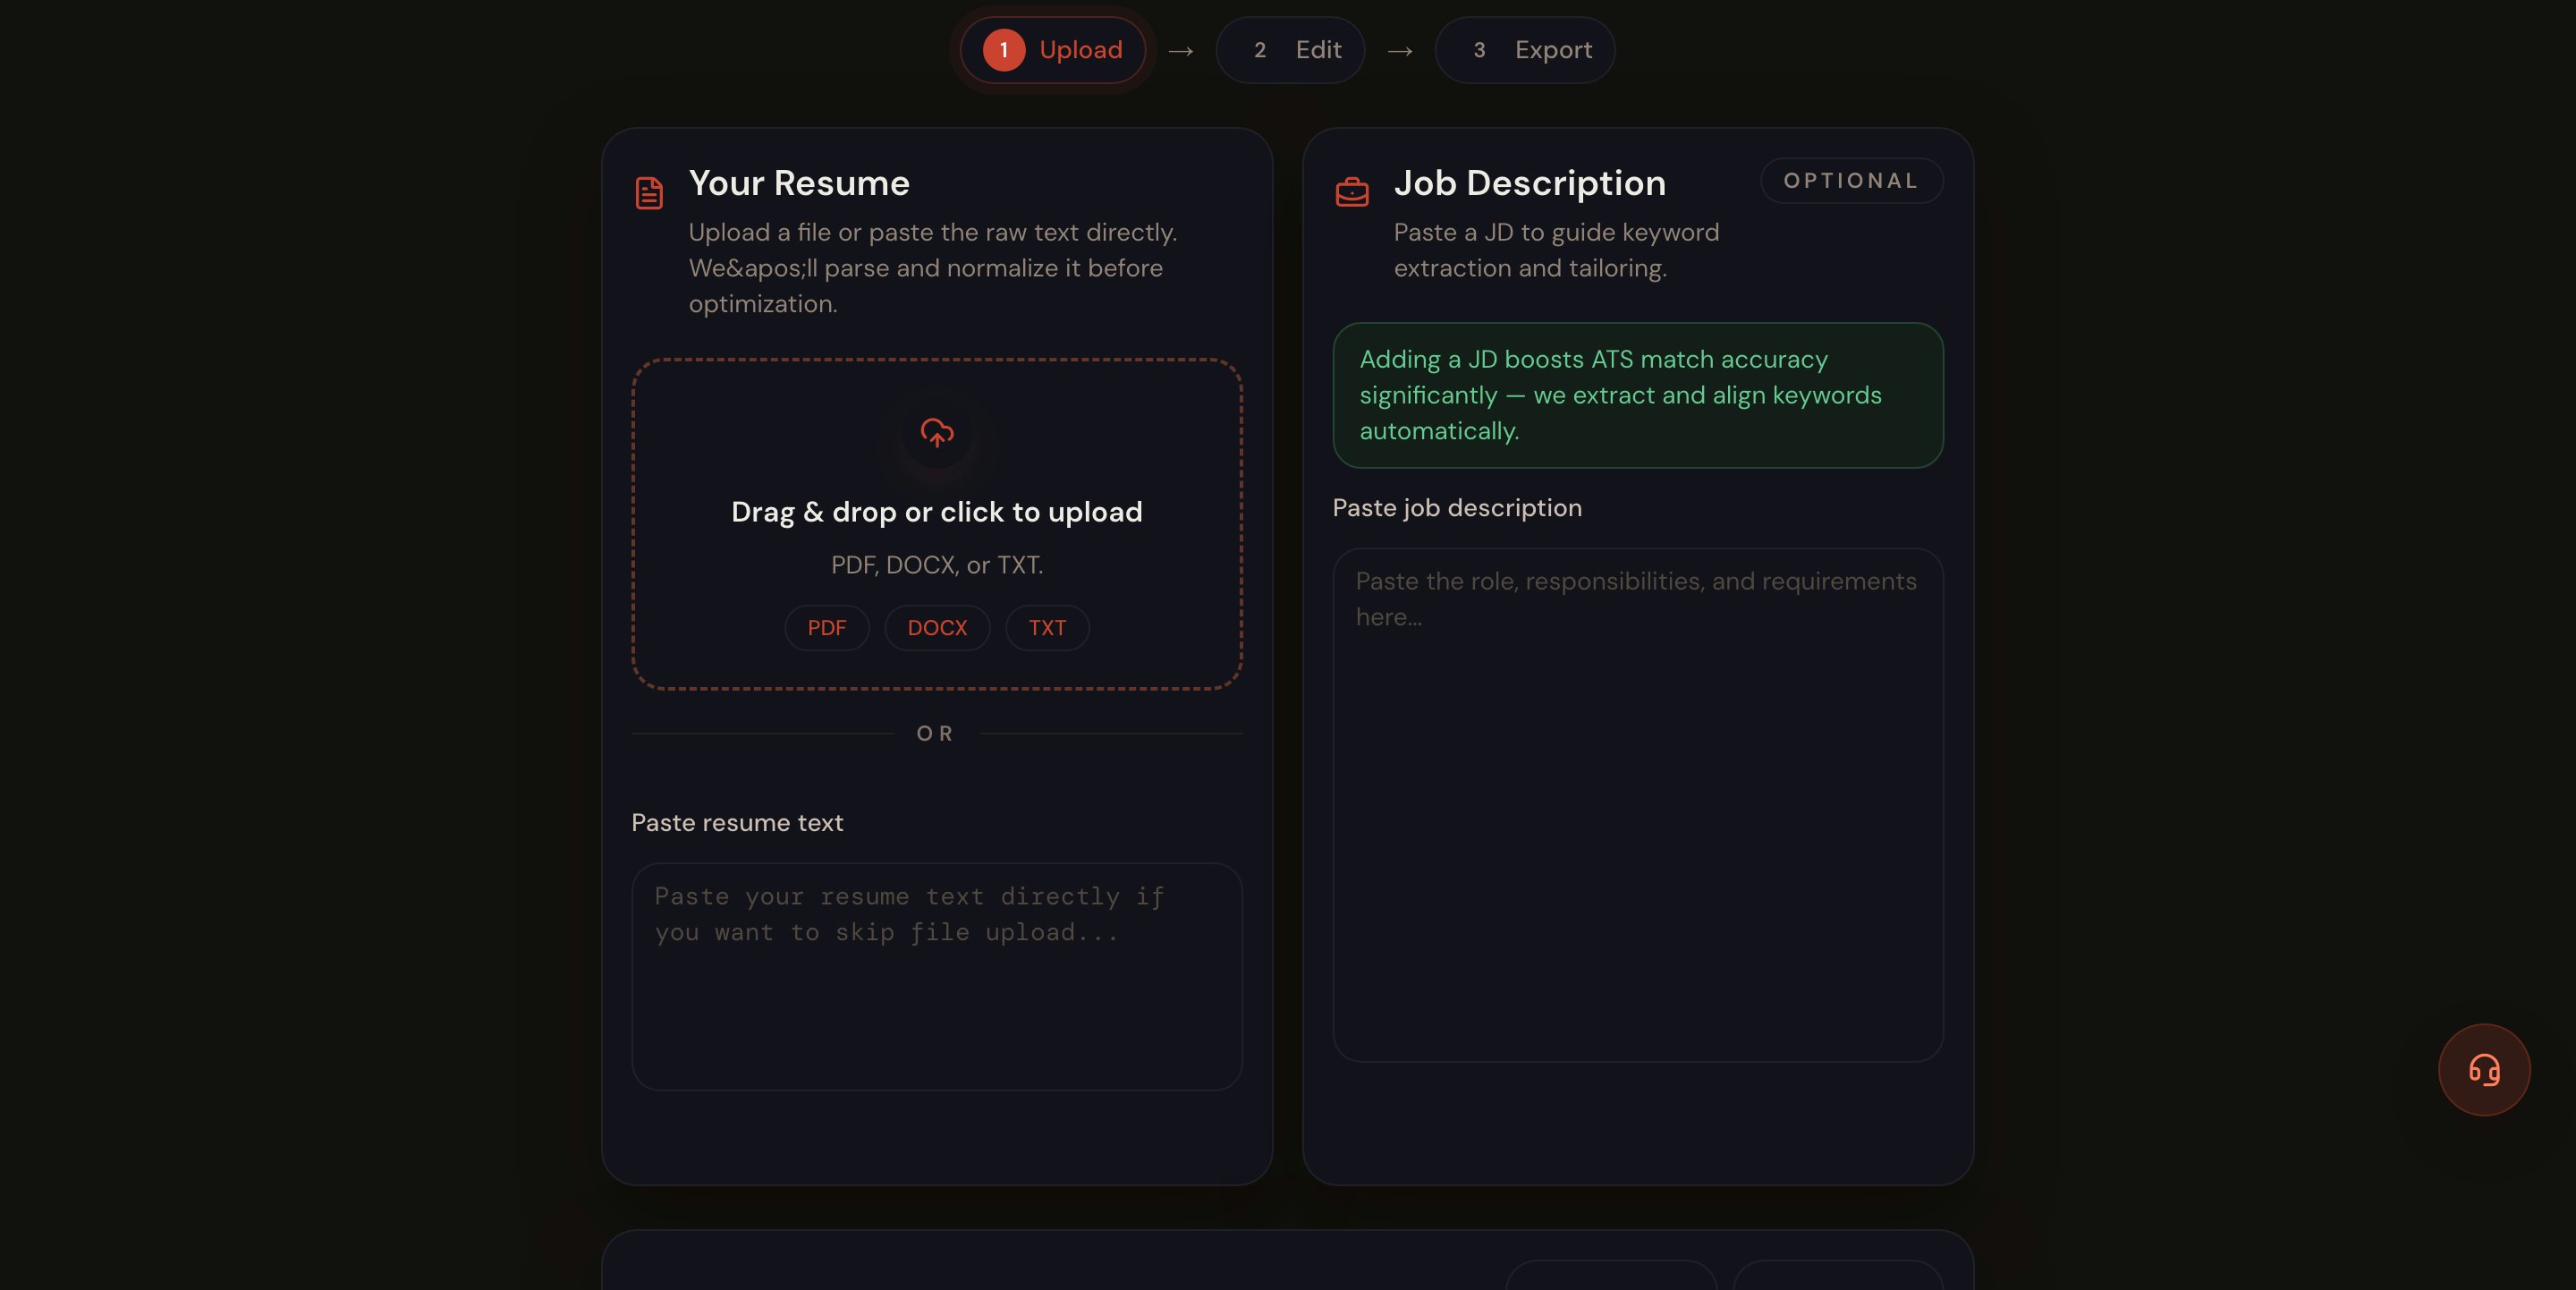Click the cloud upload icon
The image size is (2576, 1290).
[x=936, y=432]
